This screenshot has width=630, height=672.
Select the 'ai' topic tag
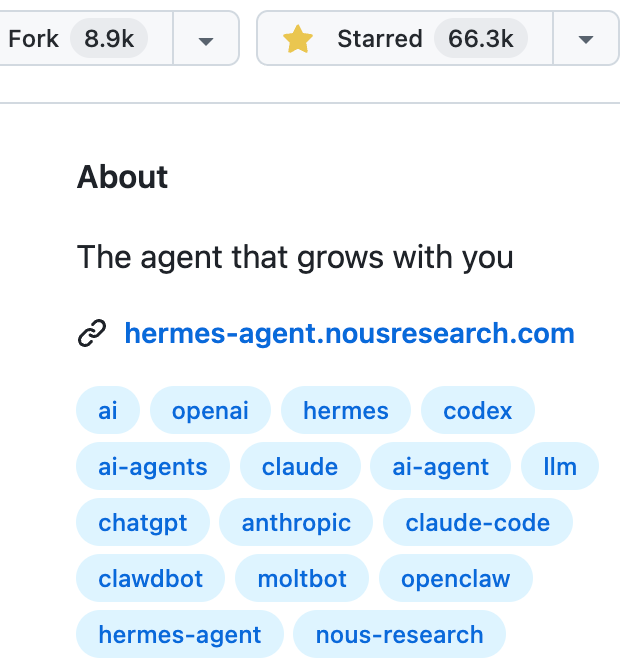pos(108,410)
